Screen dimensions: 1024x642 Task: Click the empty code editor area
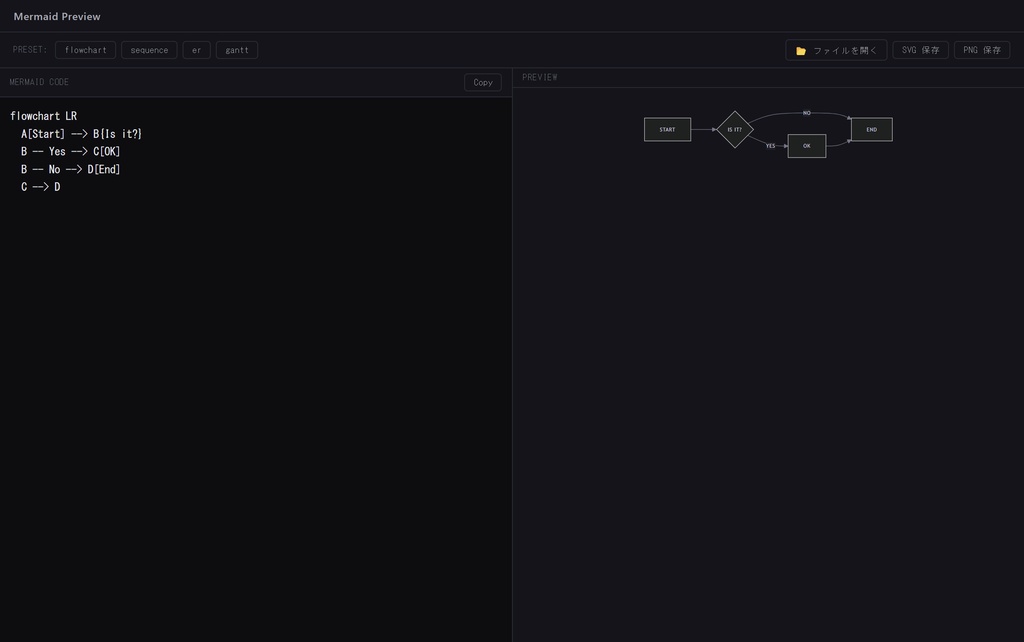(x=256, y=418)
